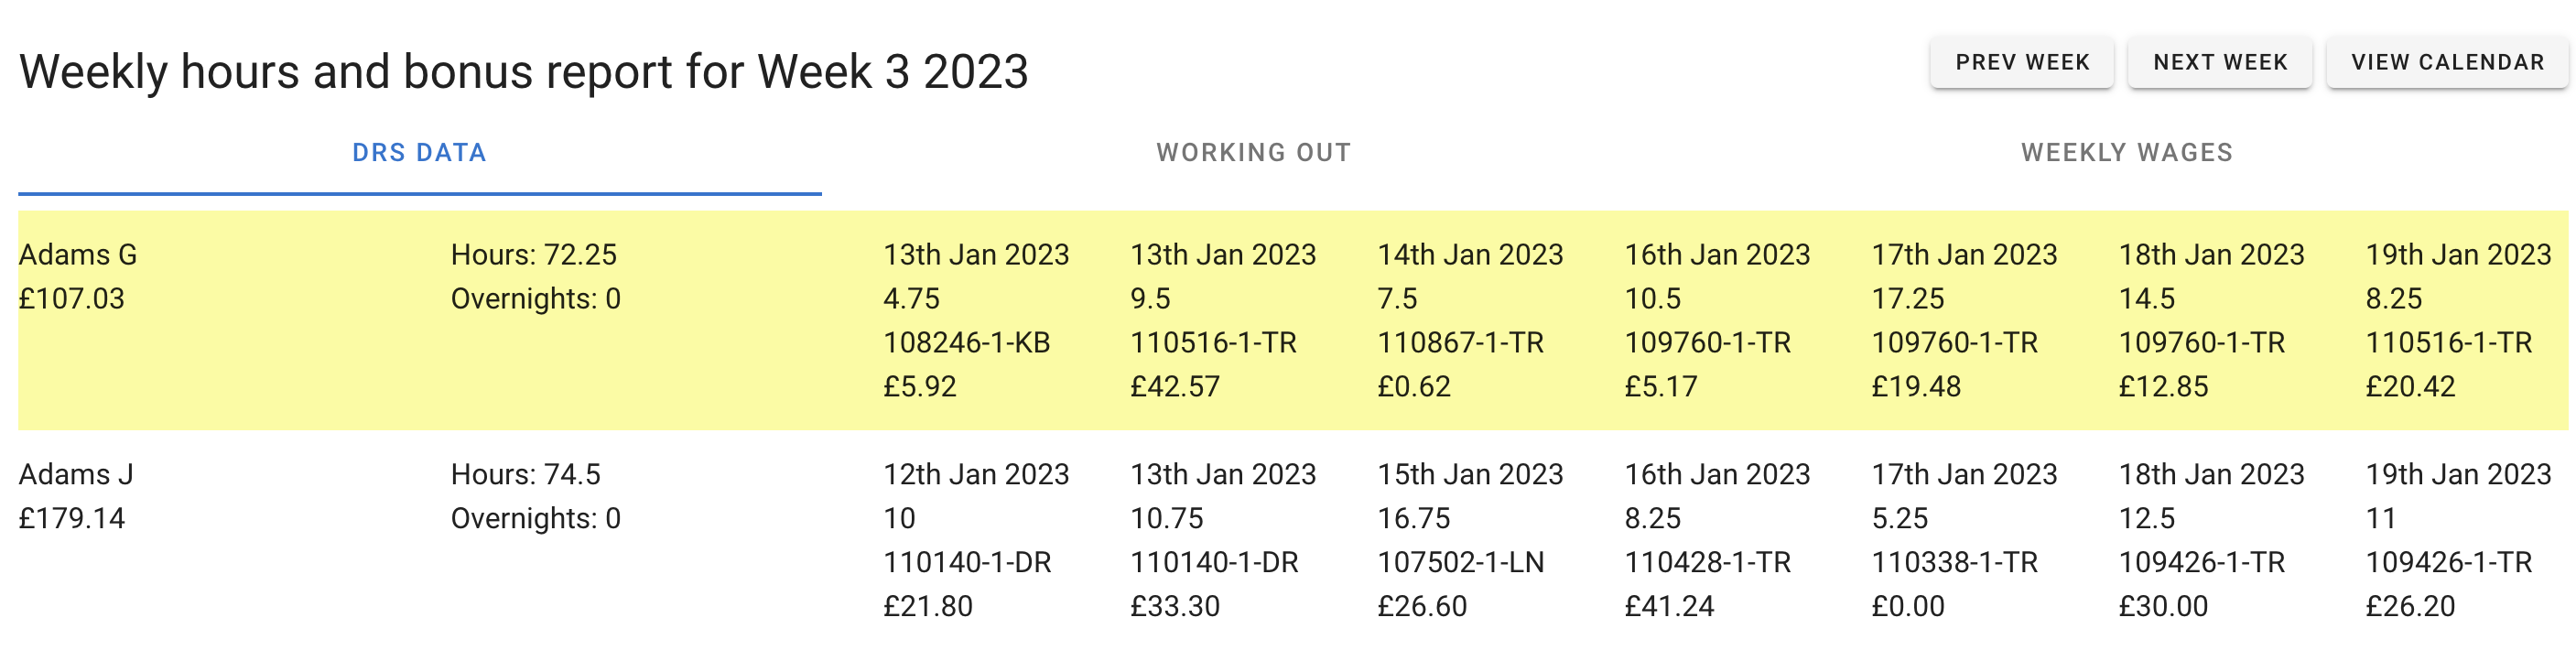Click the £42.57 bonus amount
Viewport: 2576px width, 650px height.
point(1174,387)
